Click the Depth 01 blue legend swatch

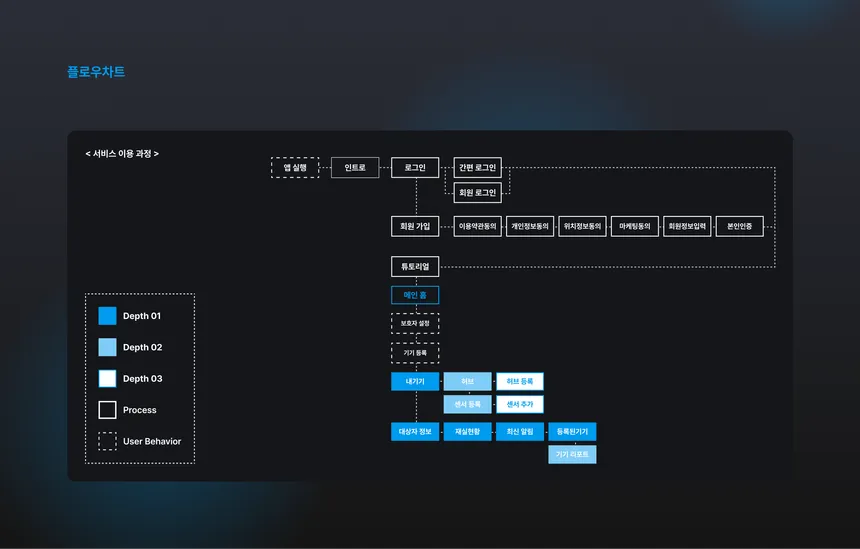(x=108, y=316)
